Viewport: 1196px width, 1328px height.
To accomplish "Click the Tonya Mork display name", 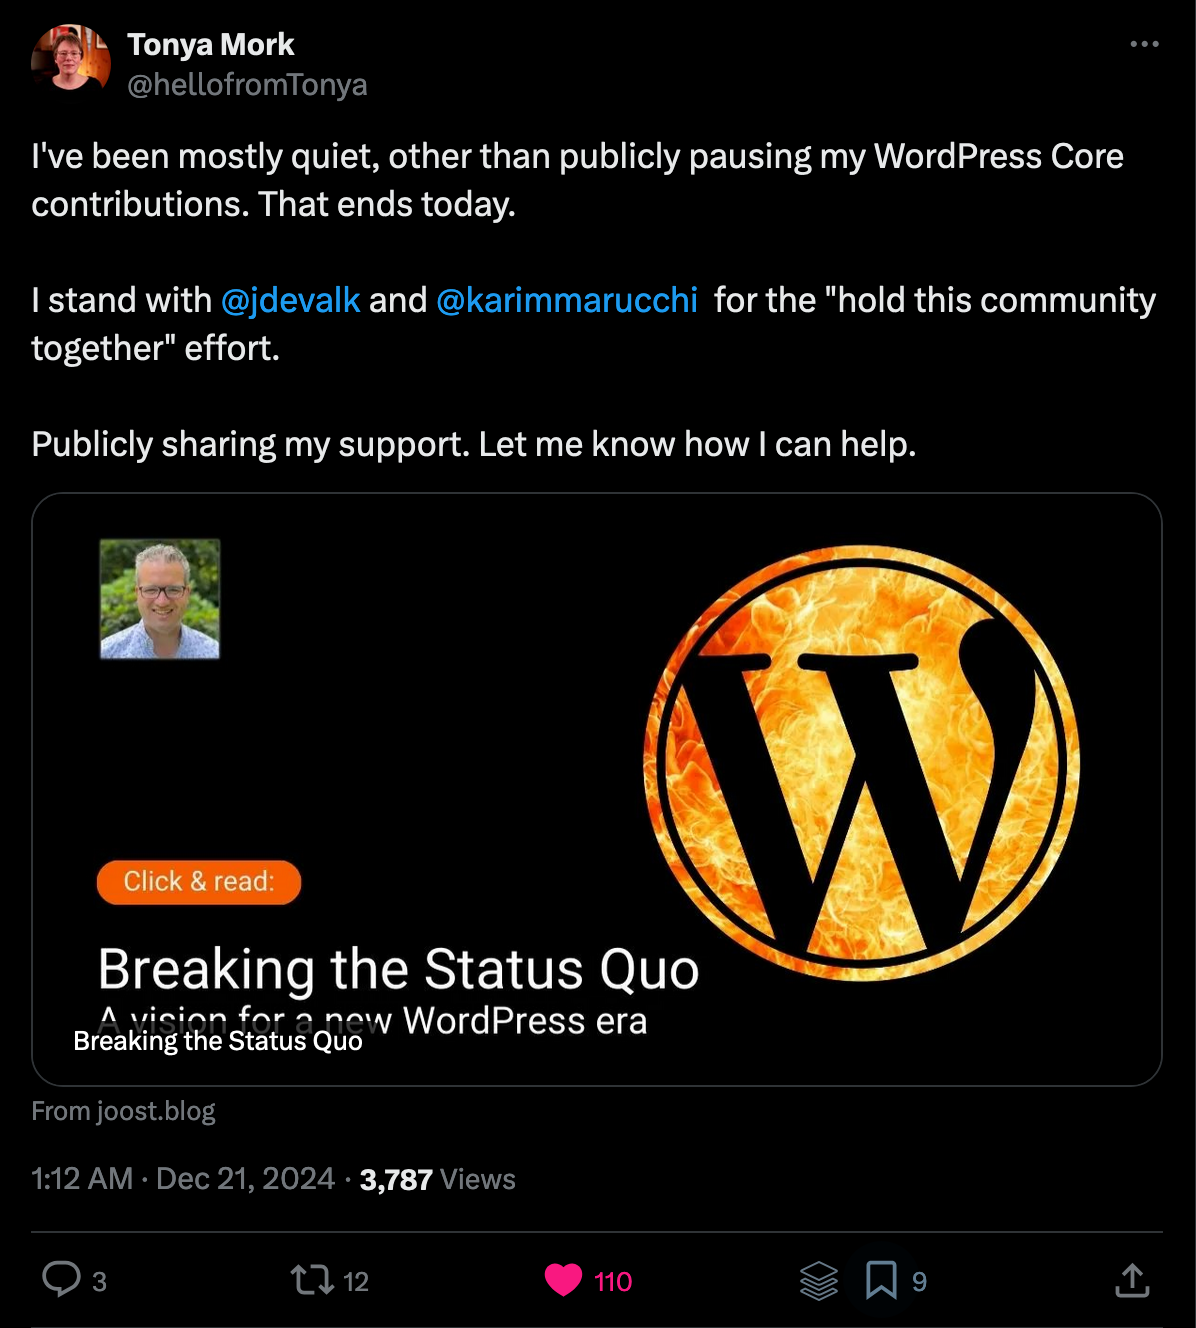I will [x=210, y=44].
